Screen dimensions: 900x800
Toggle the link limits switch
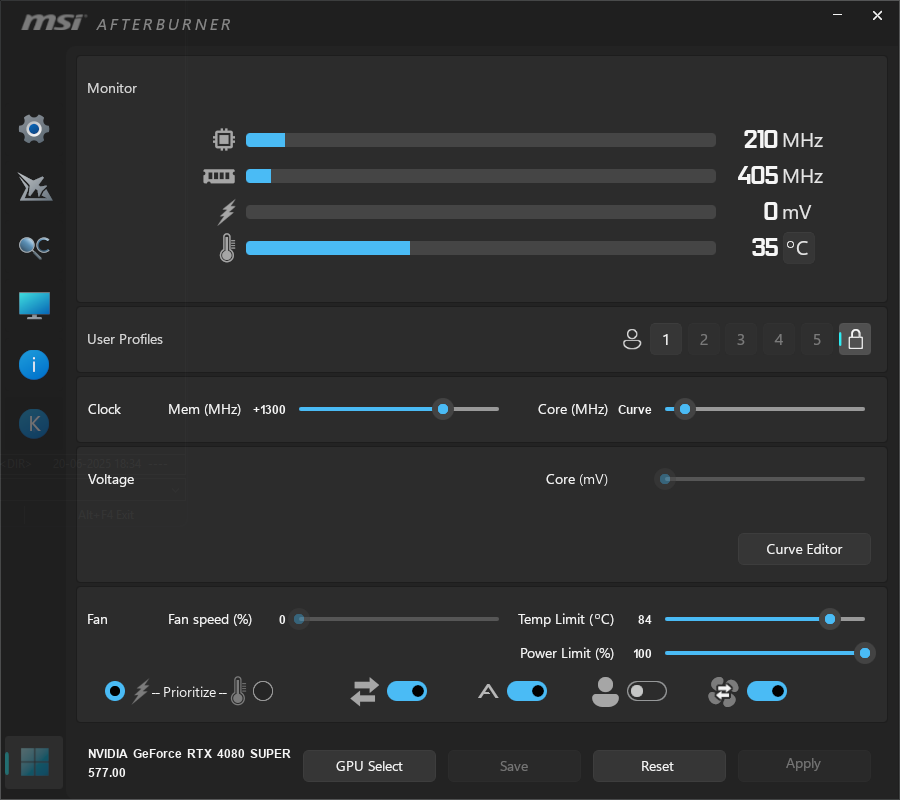coord(407,692)
